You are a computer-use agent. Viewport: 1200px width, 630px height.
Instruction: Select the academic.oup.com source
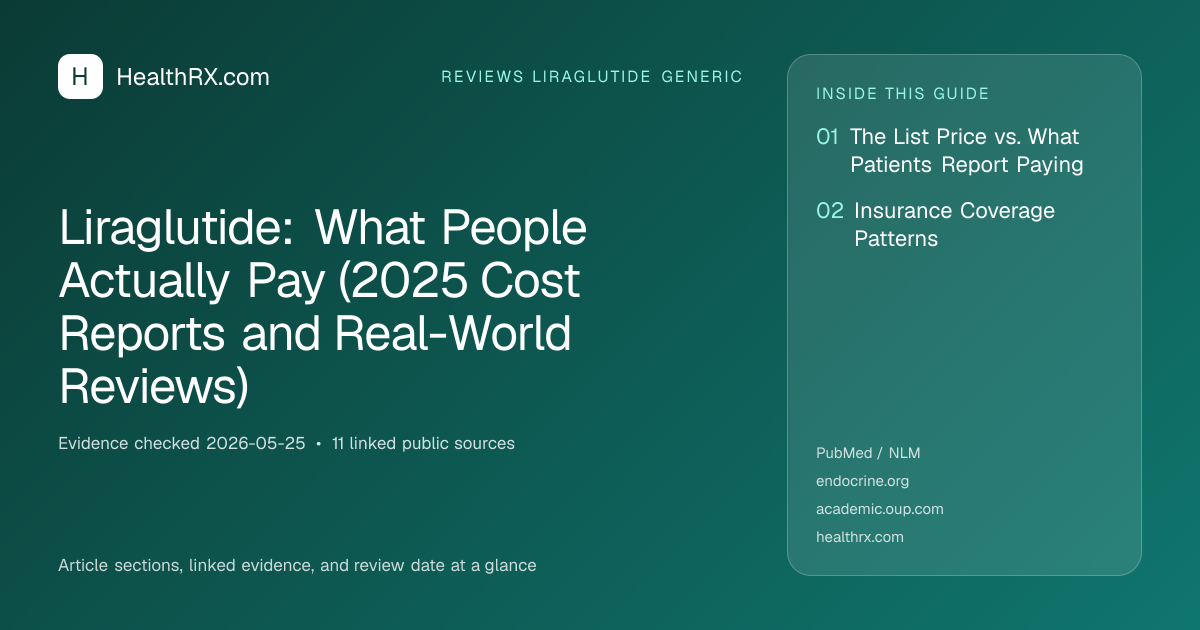click(880, 509)
